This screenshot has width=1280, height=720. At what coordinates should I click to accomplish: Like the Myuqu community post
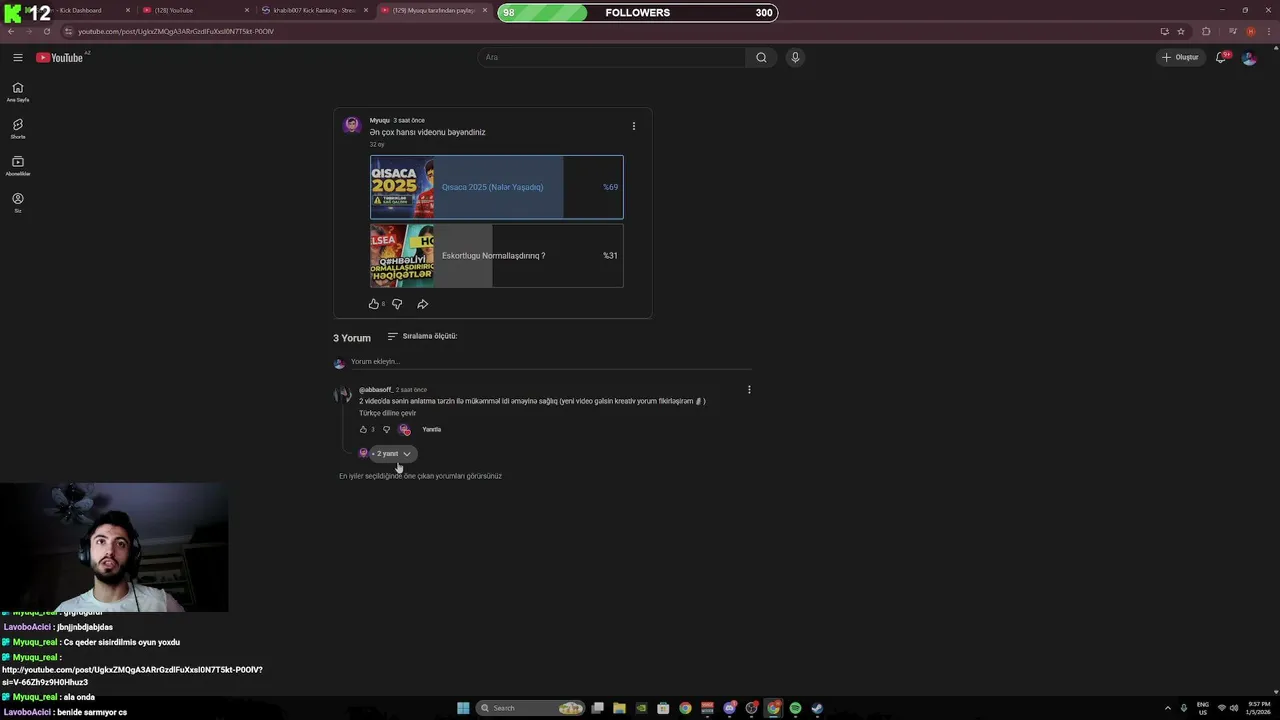pos(373,304)
